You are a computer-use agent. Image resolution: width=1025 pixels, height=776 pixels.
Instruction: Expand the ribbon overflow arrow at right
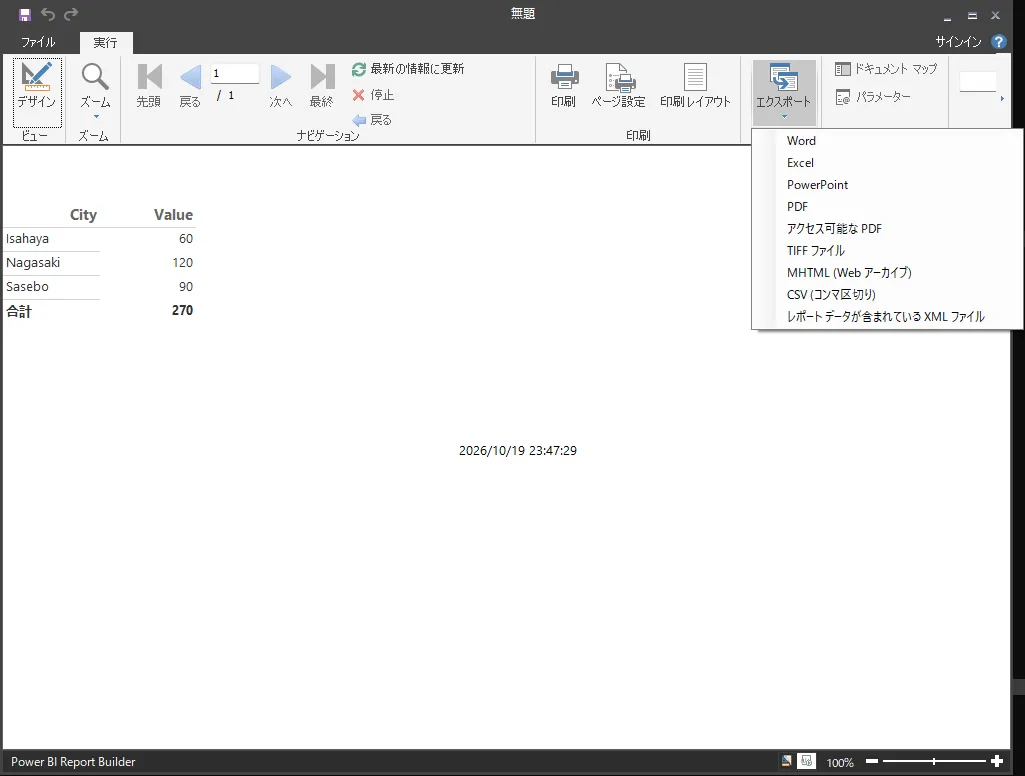pos(1002,99)
